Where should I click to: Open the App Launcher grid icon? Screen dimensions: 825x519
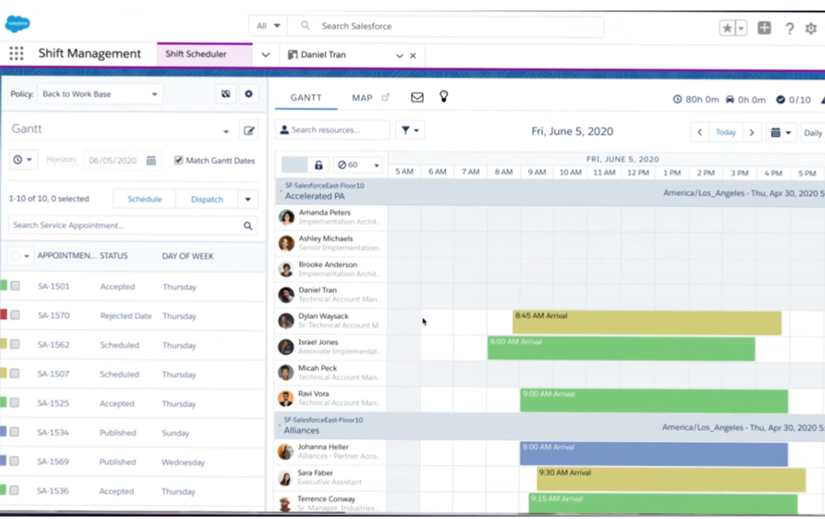16,54
